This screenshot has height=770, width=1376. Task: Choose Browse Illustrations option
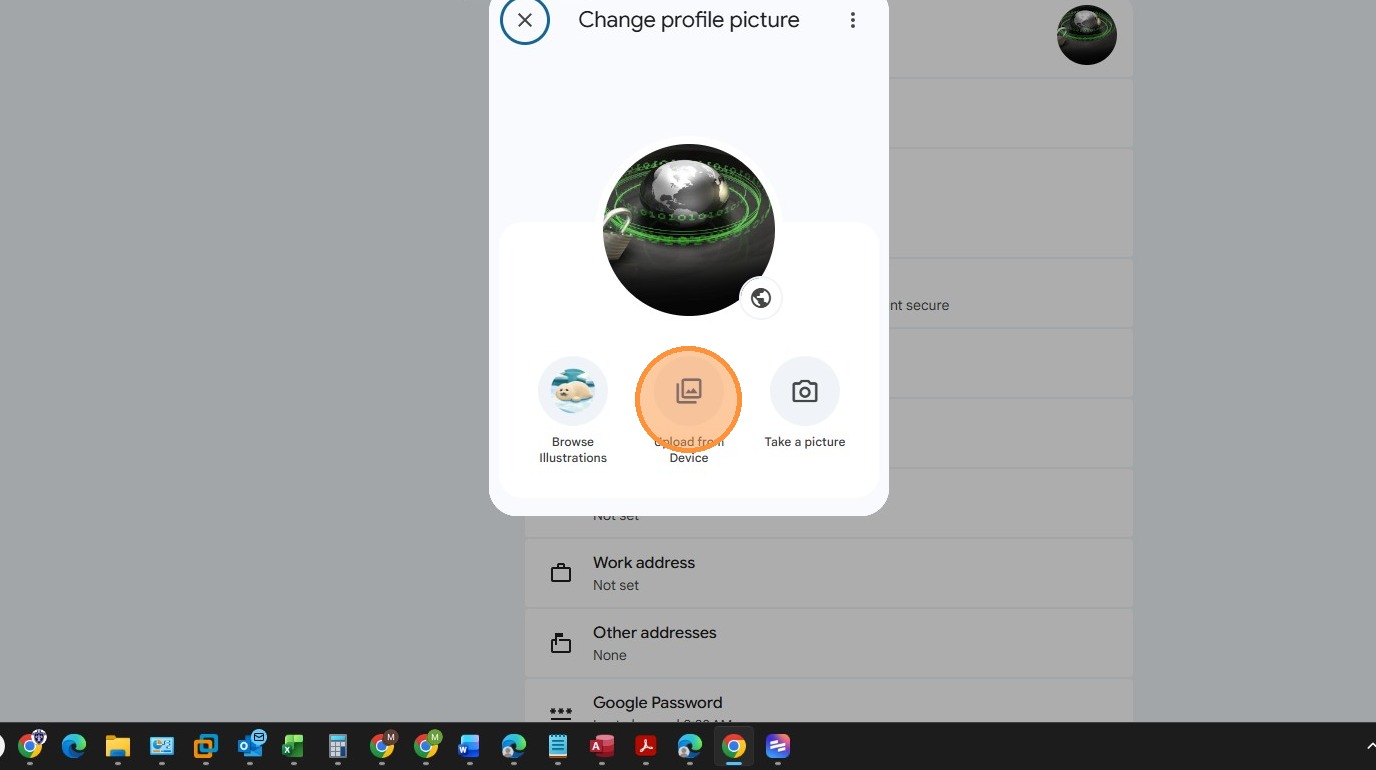click(x=573, y=410)
